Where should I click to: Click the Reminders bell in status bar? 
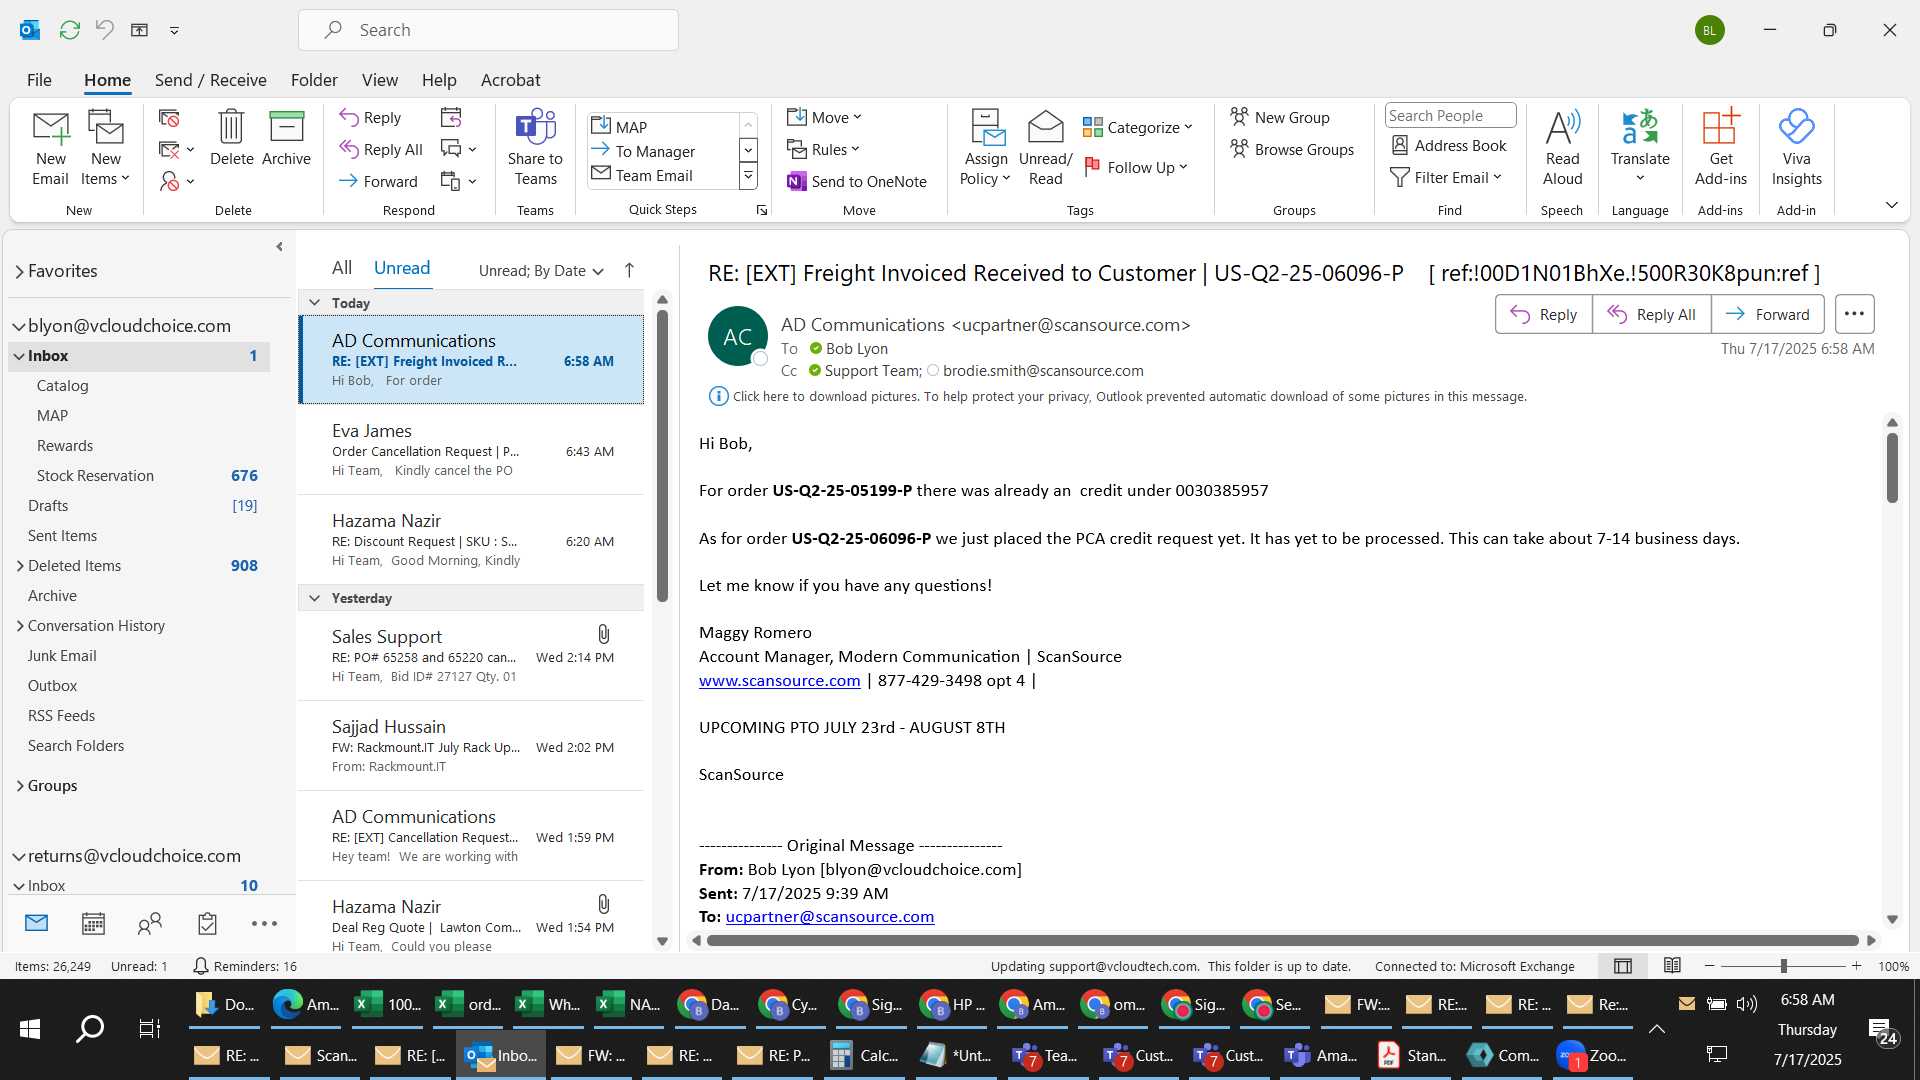pyautogui.click(x=200, y=966)
